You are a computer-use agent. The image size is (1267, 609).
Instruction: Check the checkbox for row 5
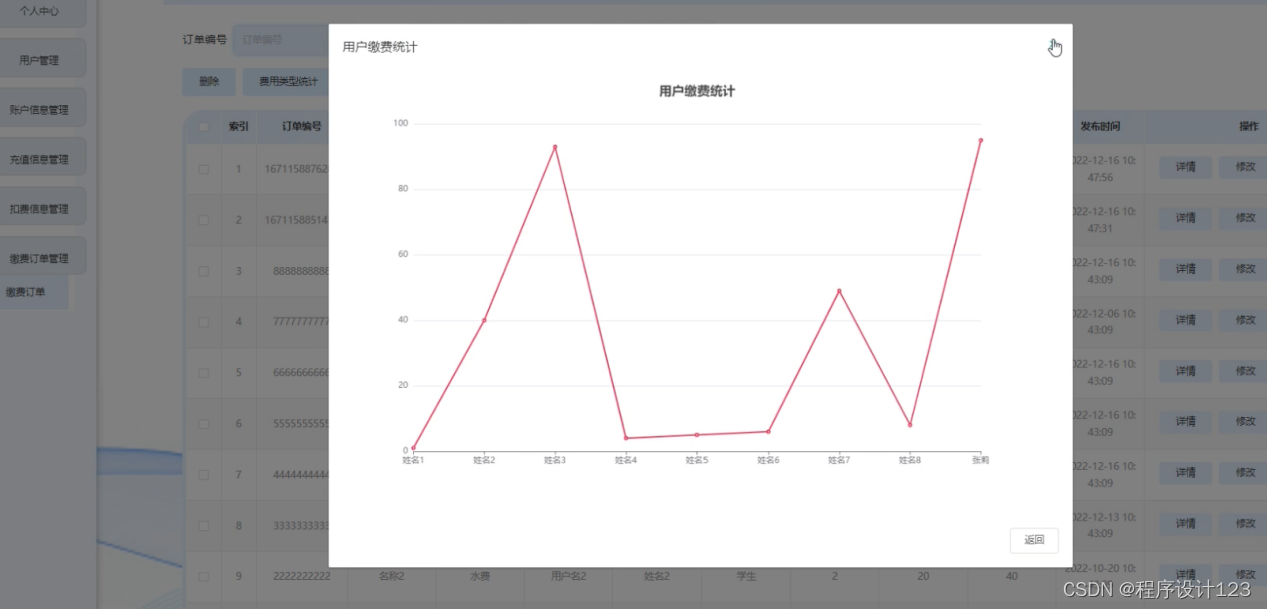pyautogui.click(x=204, y=373)
